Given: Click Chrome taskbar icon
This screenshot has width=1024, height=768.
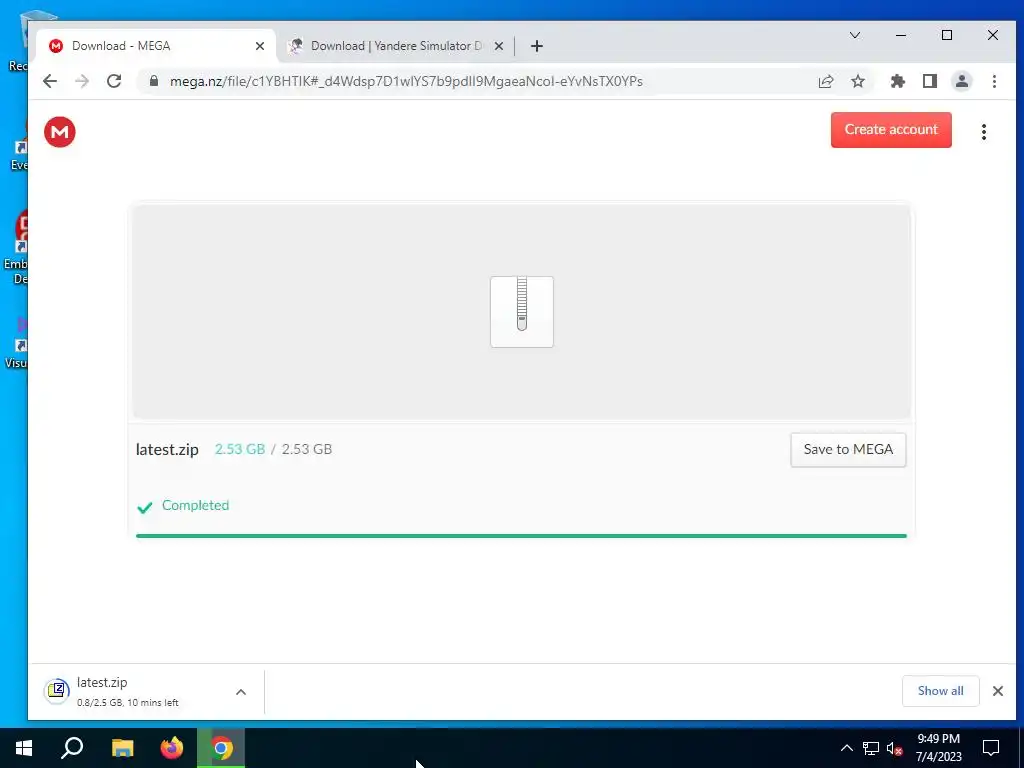Looking at the screenshot, I should (x=221, y=748).
